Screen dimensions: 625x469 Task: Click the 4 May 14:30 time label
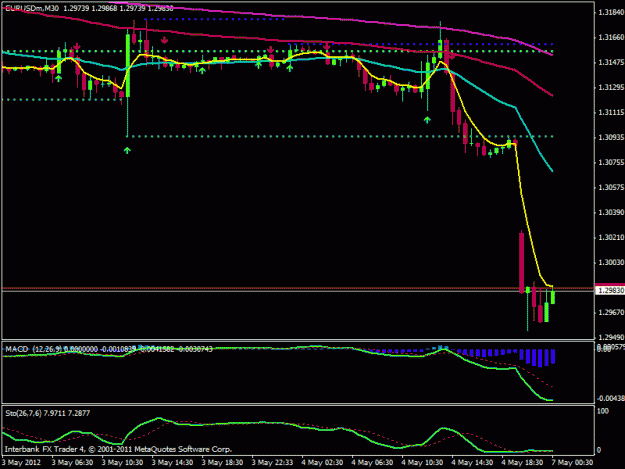tap(472, 463)
